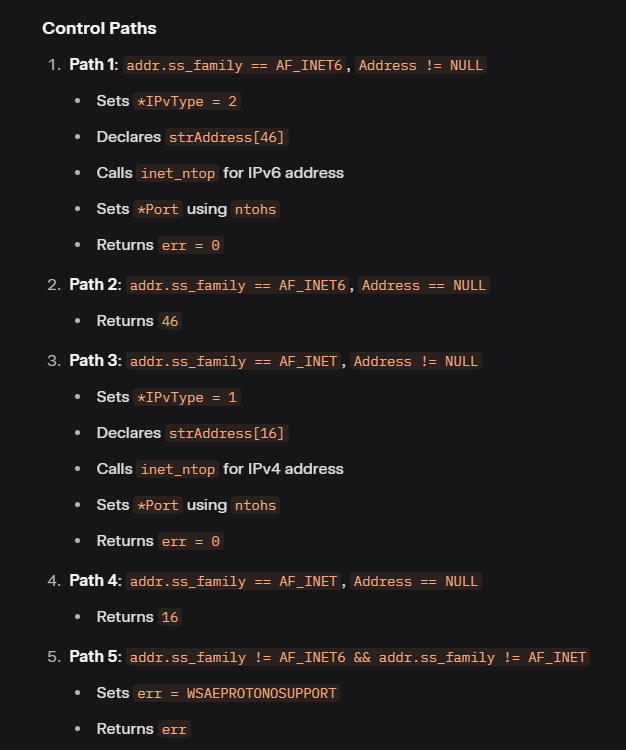
Task: Click the *Port code under Path 3
Action: click(x=158, y=506)
